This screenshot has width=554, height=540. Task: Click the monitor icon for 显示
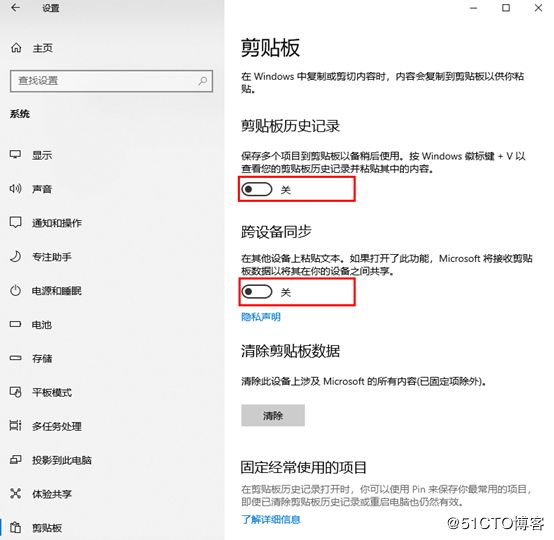pyautogui.click(x=15, y=154)
